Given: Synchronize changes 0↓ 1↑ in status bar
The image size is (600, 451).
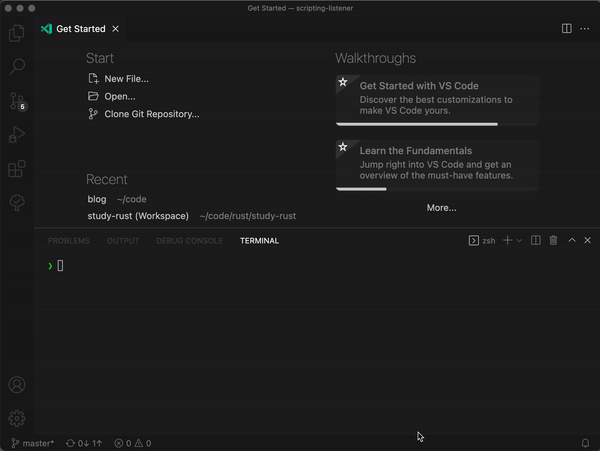Looking at the screenshot, I should point(84,443).
